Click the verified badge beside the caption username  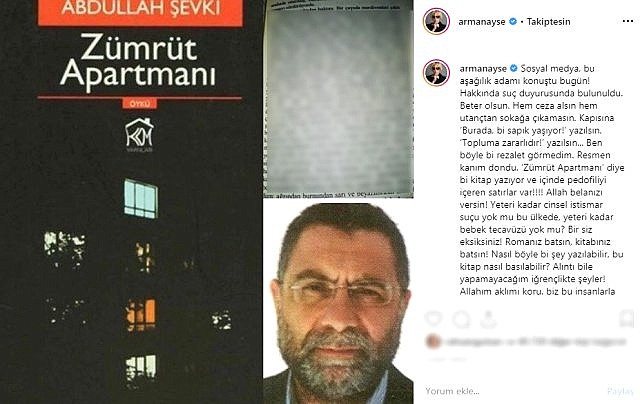coord(514,68)
